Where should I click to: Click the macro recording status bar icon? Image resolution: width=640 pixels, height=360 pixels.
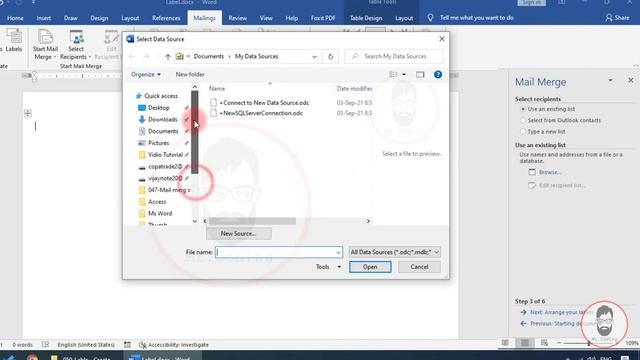(x=127, y=345)
